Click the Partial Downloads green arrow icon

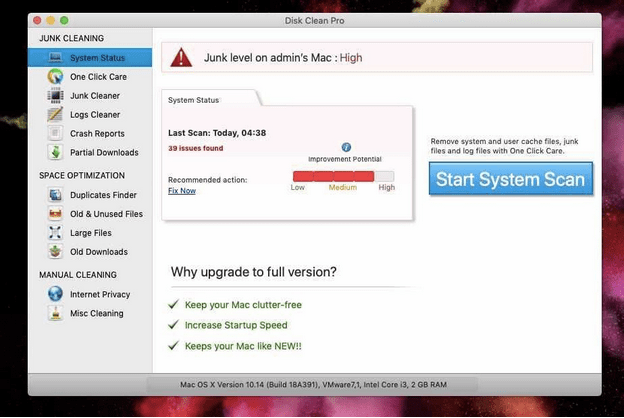click(55, 152)
